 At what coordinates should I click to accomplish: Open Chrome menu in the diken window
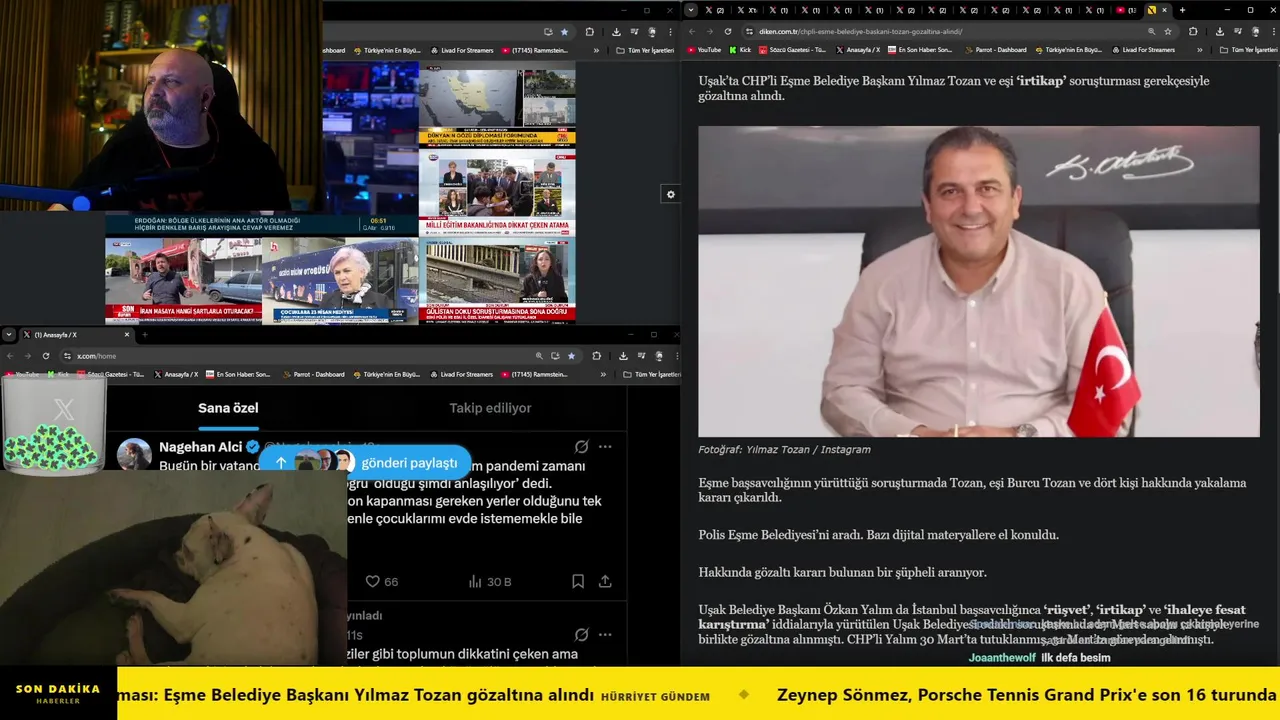(1272, 31)
